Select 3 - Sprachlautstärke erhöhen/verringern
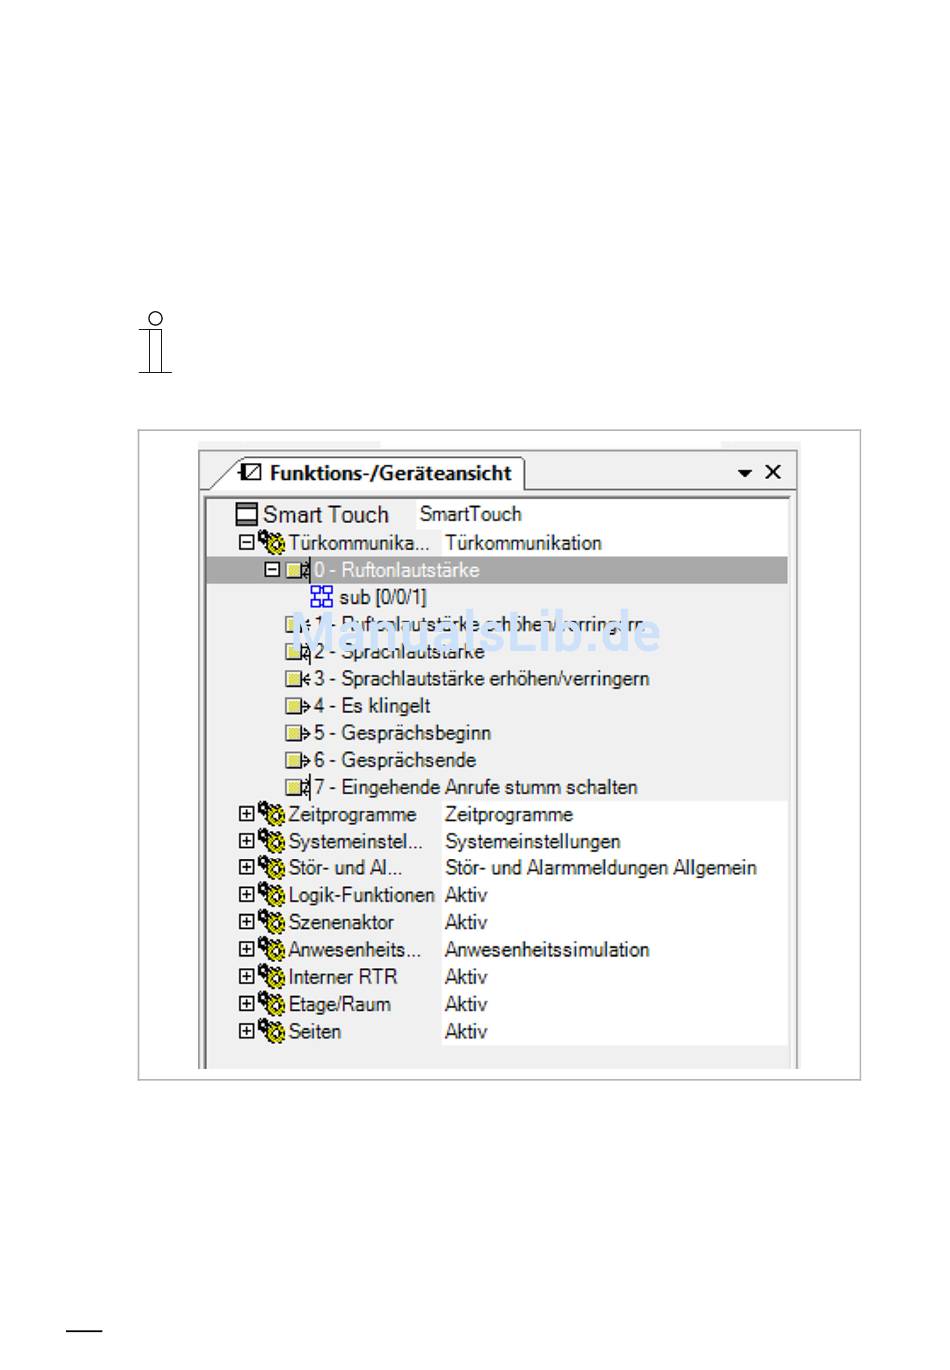 click(x=481, y=678)
